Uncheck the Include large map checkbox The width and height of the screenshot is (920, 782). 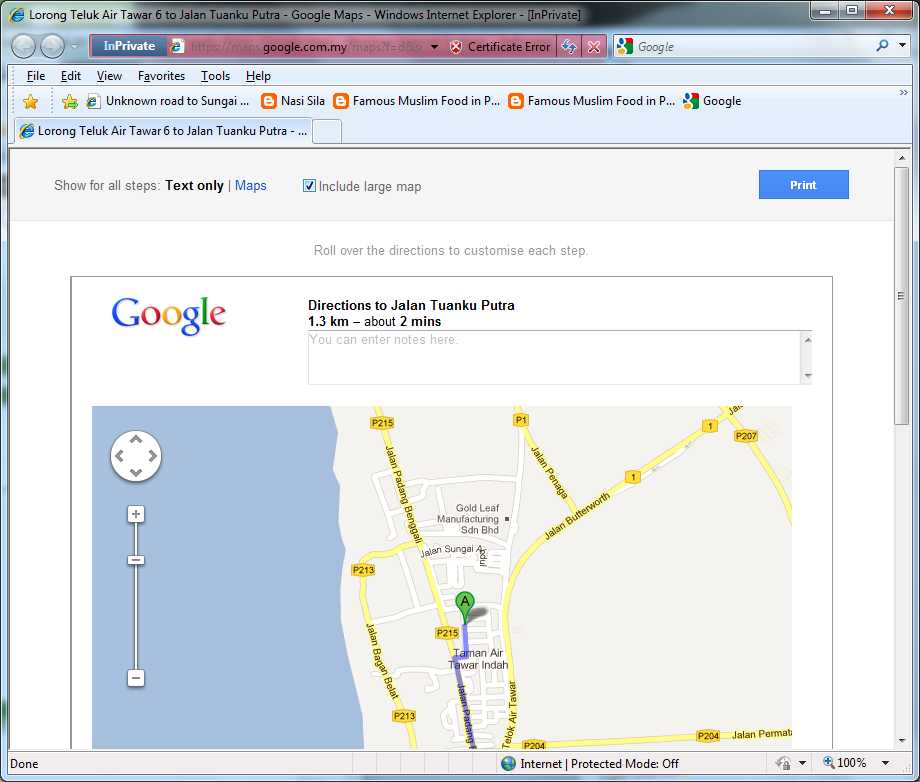tap(309, 186)
